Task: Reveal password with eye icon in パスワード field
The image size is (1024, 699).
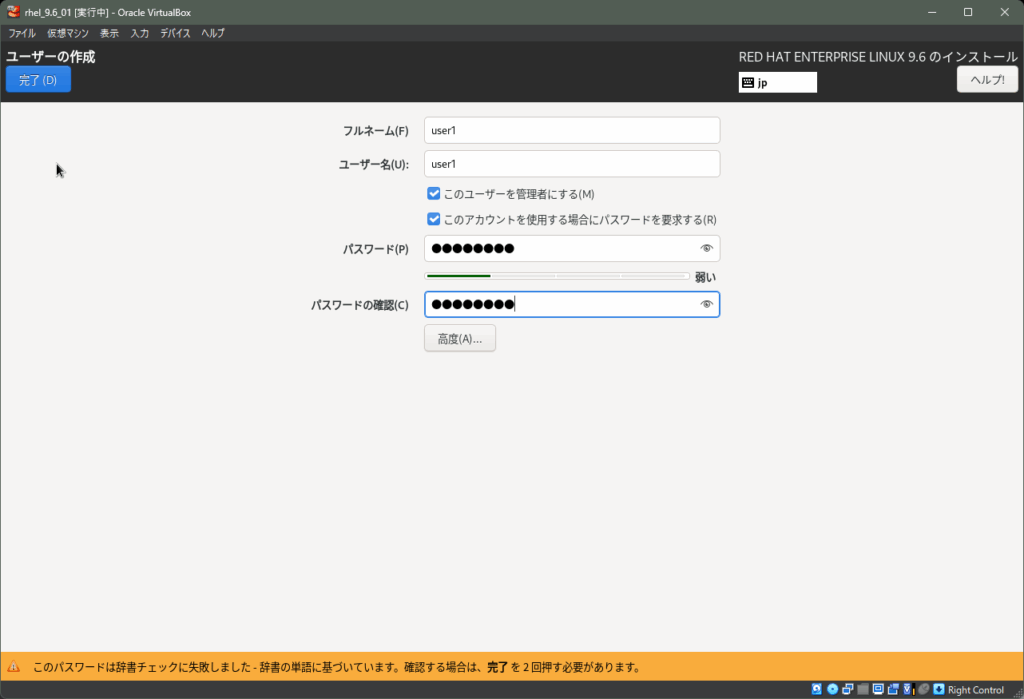Action: pyautogui.click(x=706, y=248)
